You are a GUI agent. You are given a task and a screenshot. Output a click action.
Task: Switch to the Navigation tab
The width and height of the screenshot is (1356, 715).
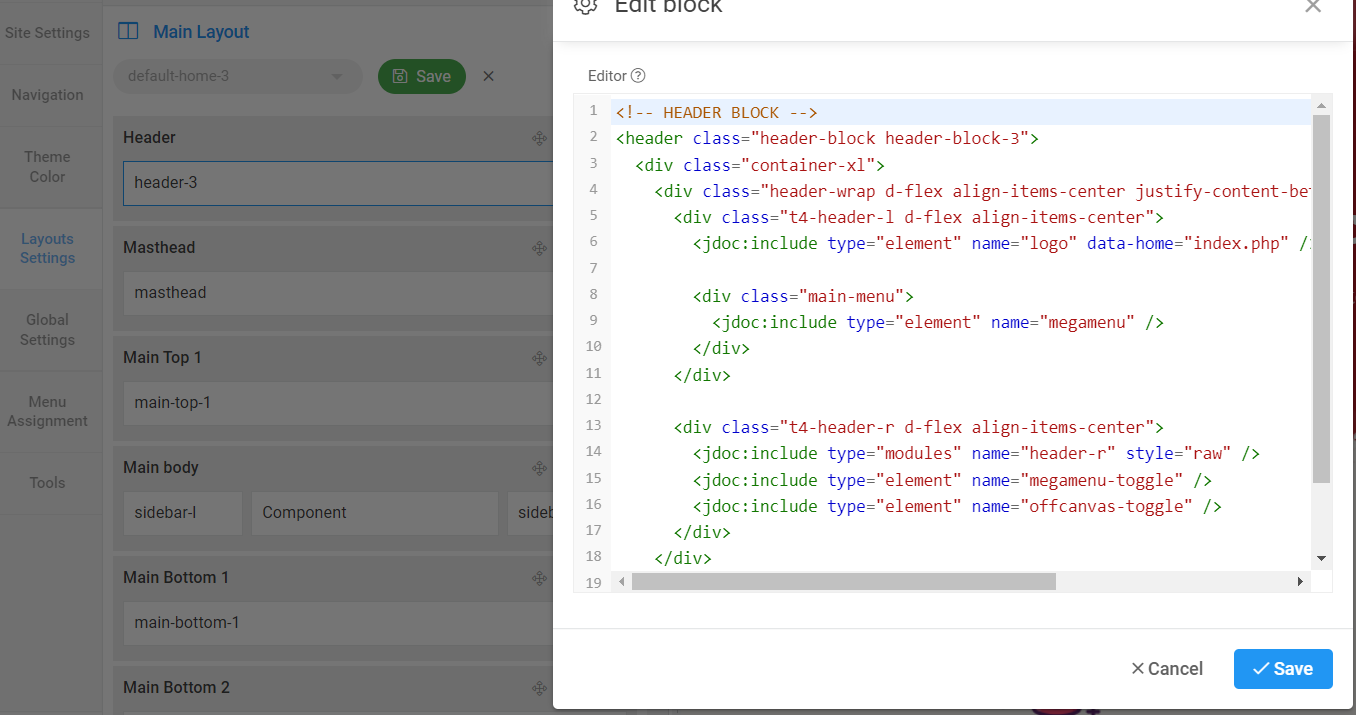47,95
